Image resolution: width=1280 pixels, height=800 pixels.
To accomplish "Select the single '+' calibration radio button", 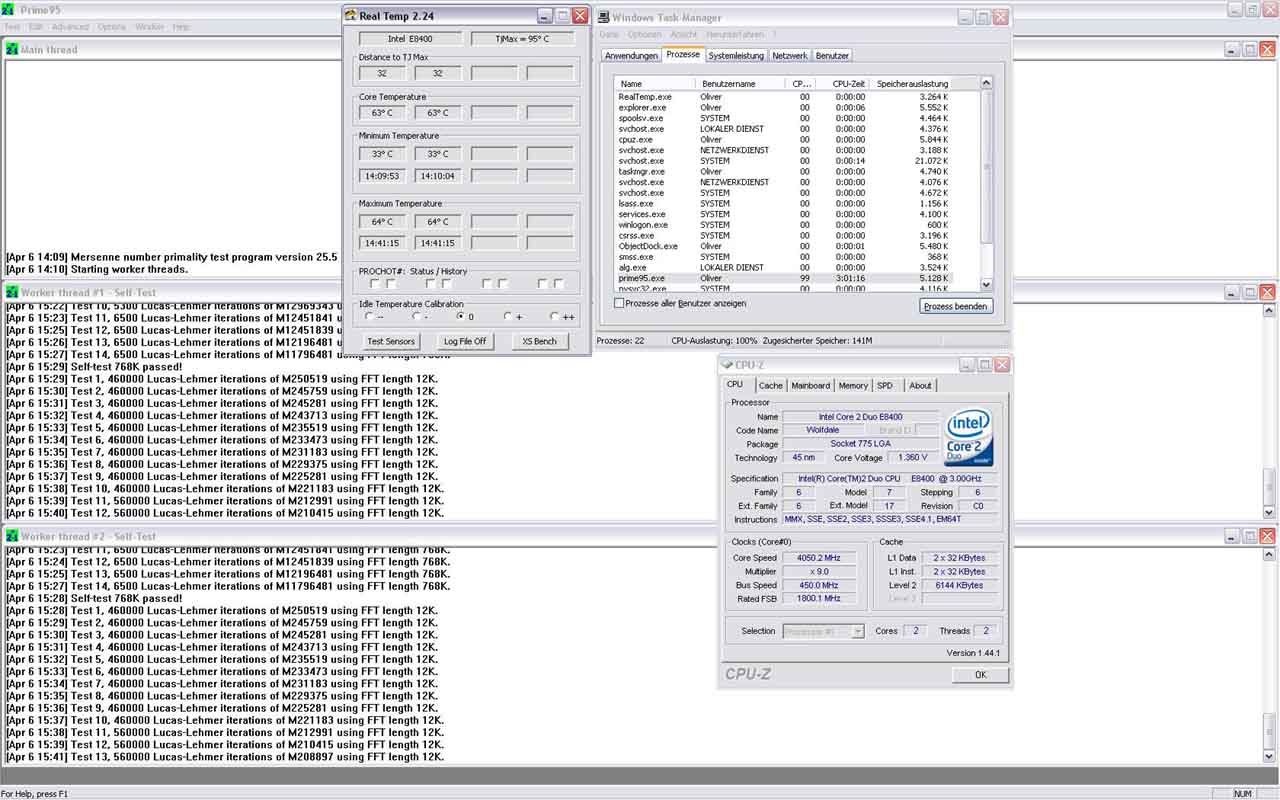I will (x=508, y=316).
